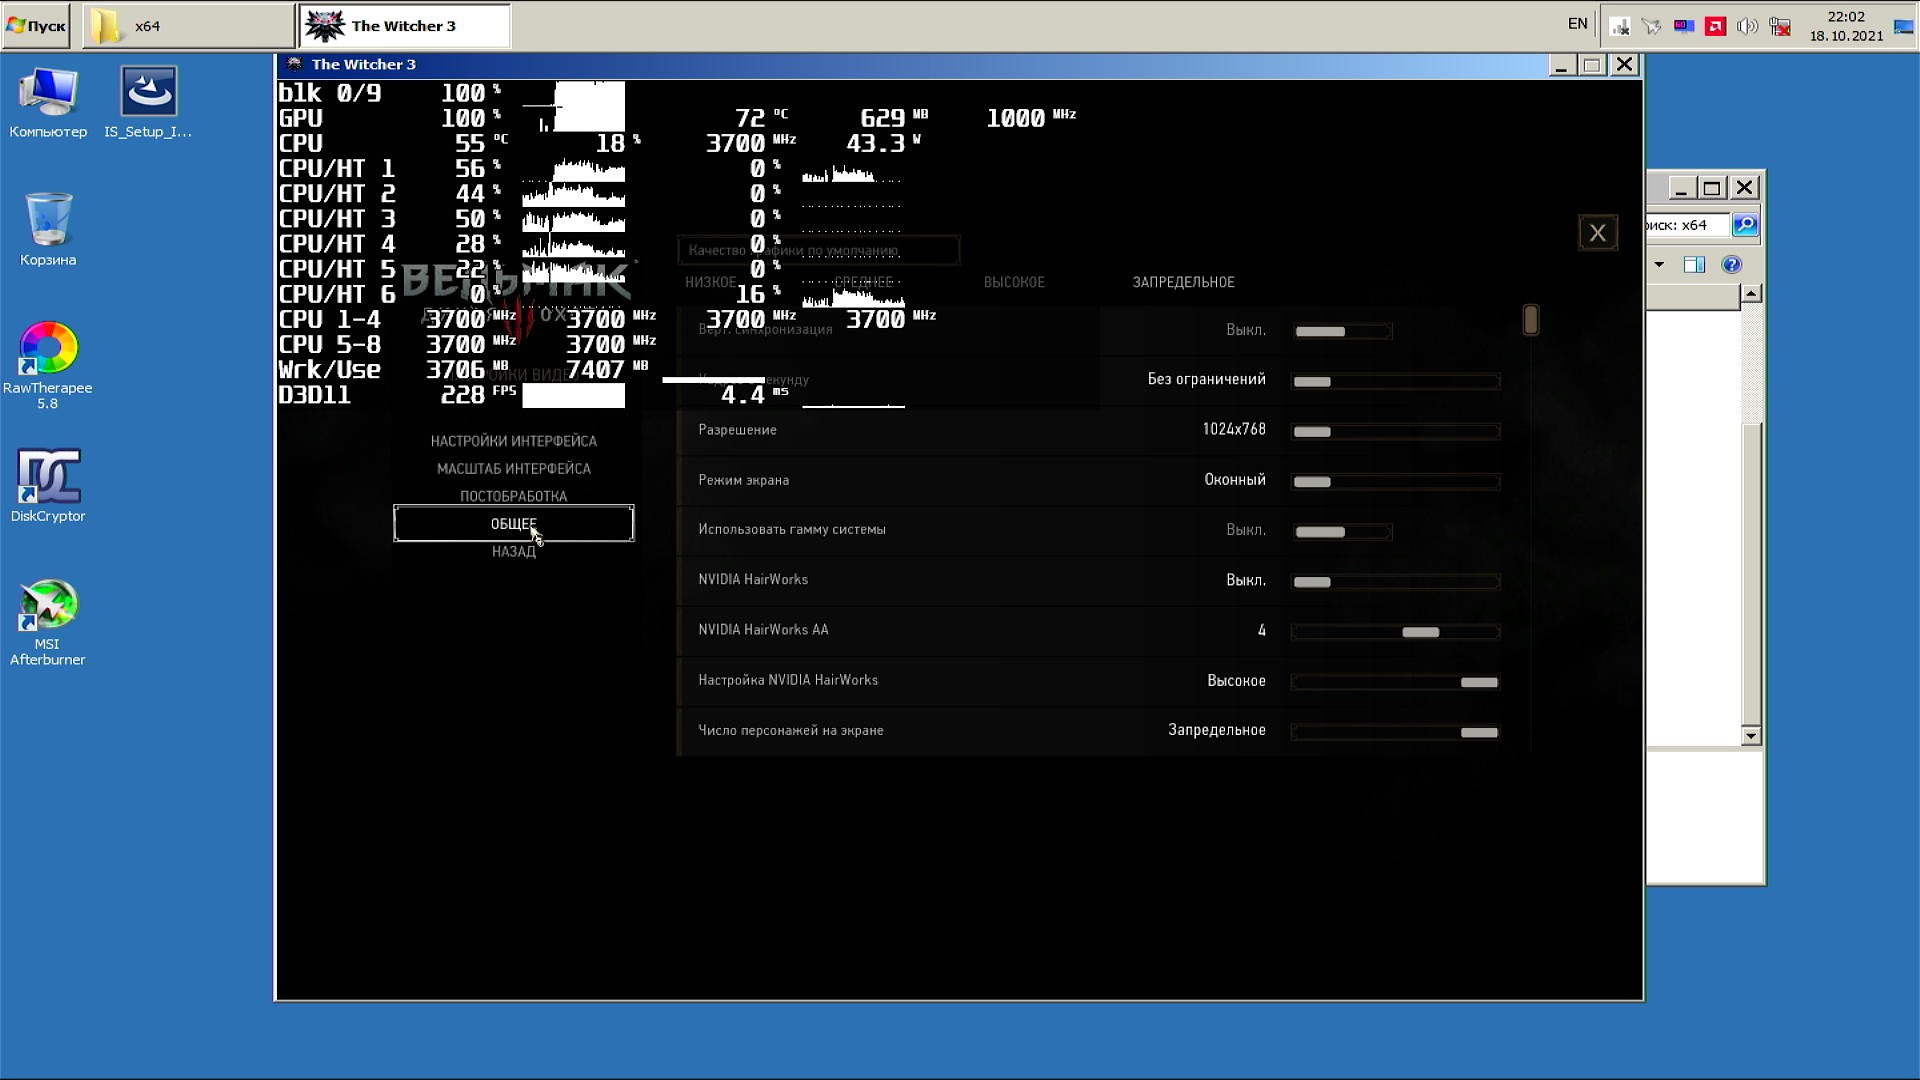
Task: Select НАСТРОЙКИ ИНТЕРФЕЙСА menu item
Action: pyautogui.click(x=513, y=441)
